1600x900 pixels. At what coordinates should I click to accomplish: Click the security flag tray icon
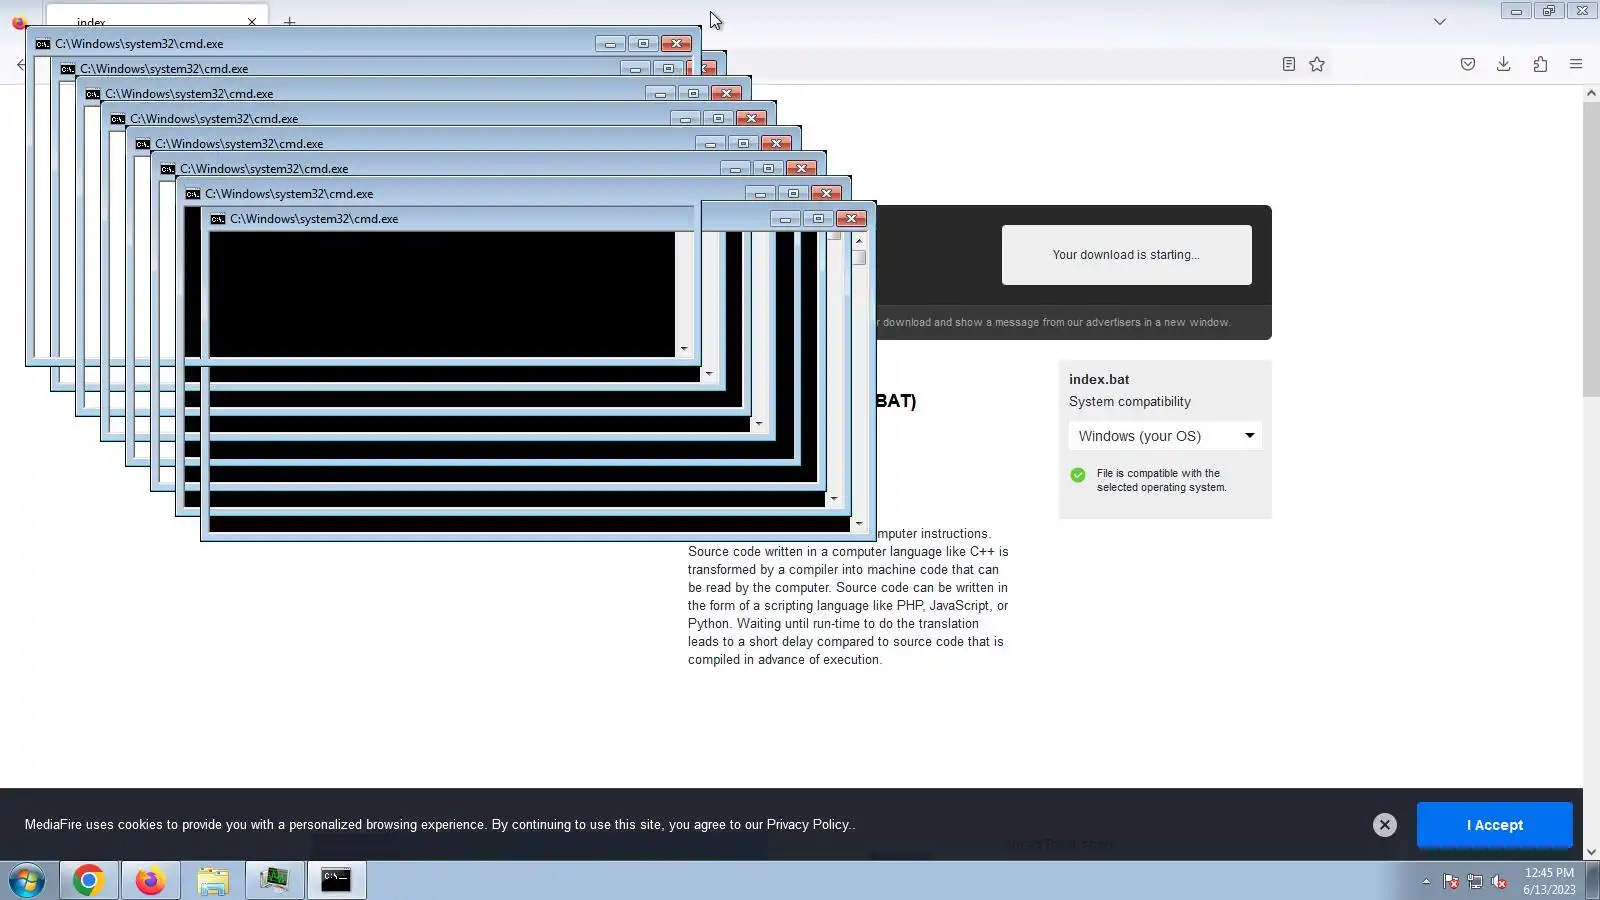tap(1451, 881)
